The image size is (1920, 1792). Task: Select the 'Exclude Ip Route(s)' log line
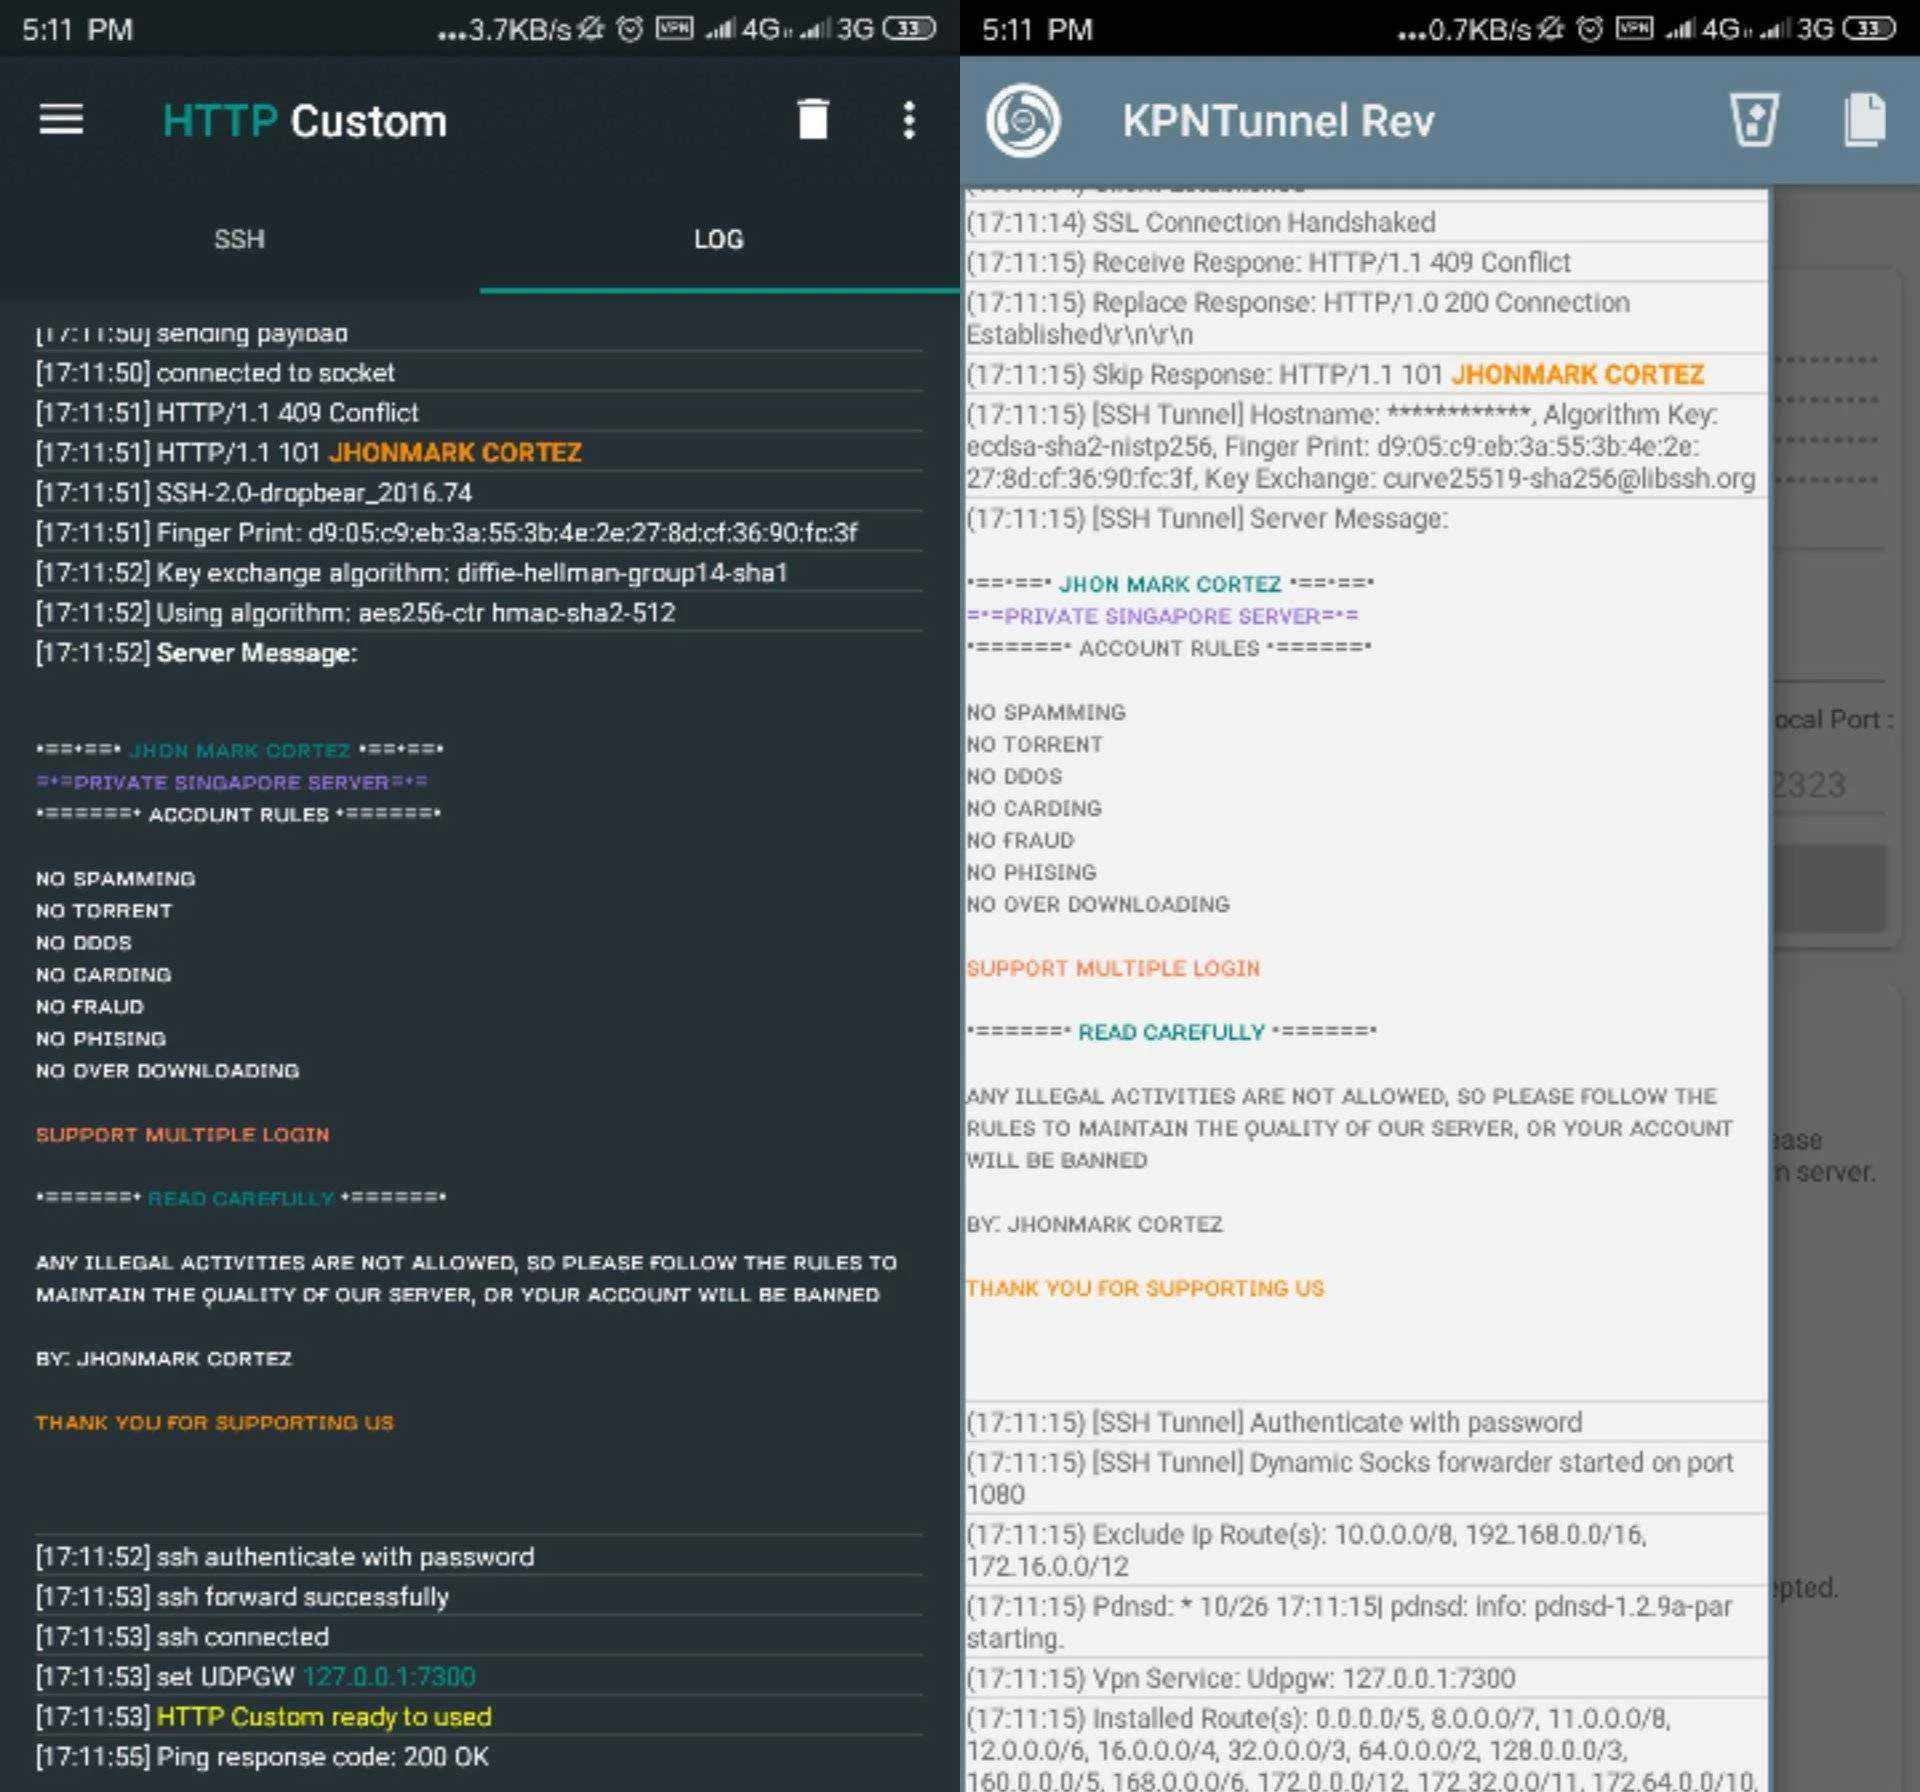pos(1365,1550)
